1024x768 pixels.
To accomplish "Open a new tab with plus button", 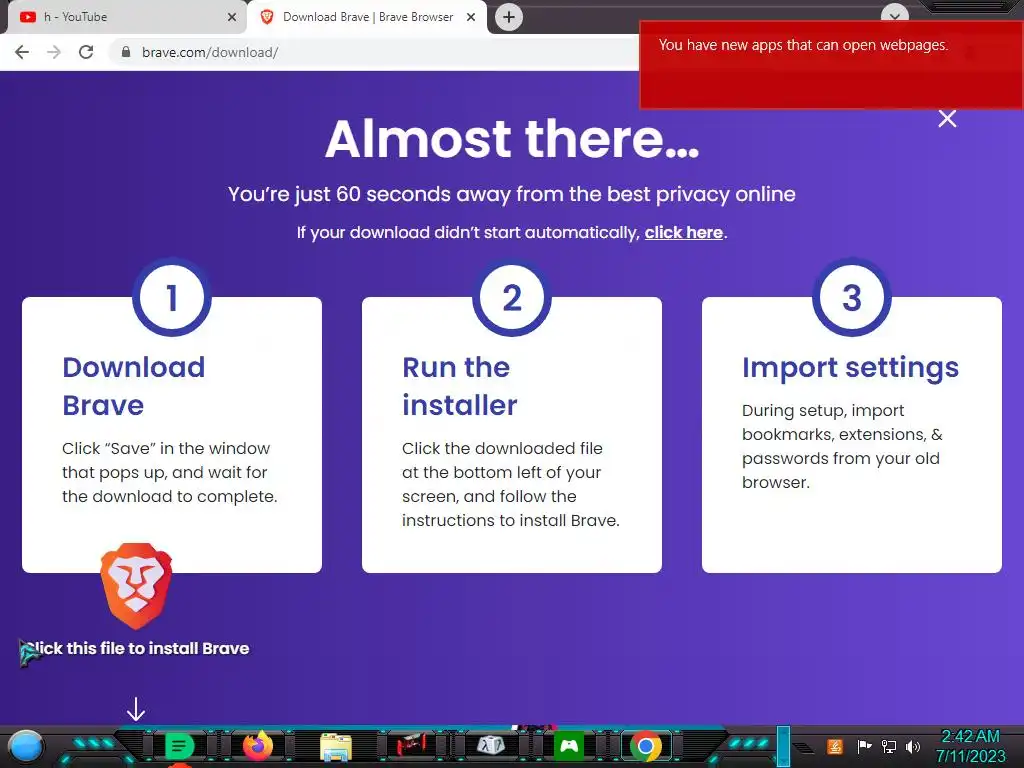I will pos(509,17).
